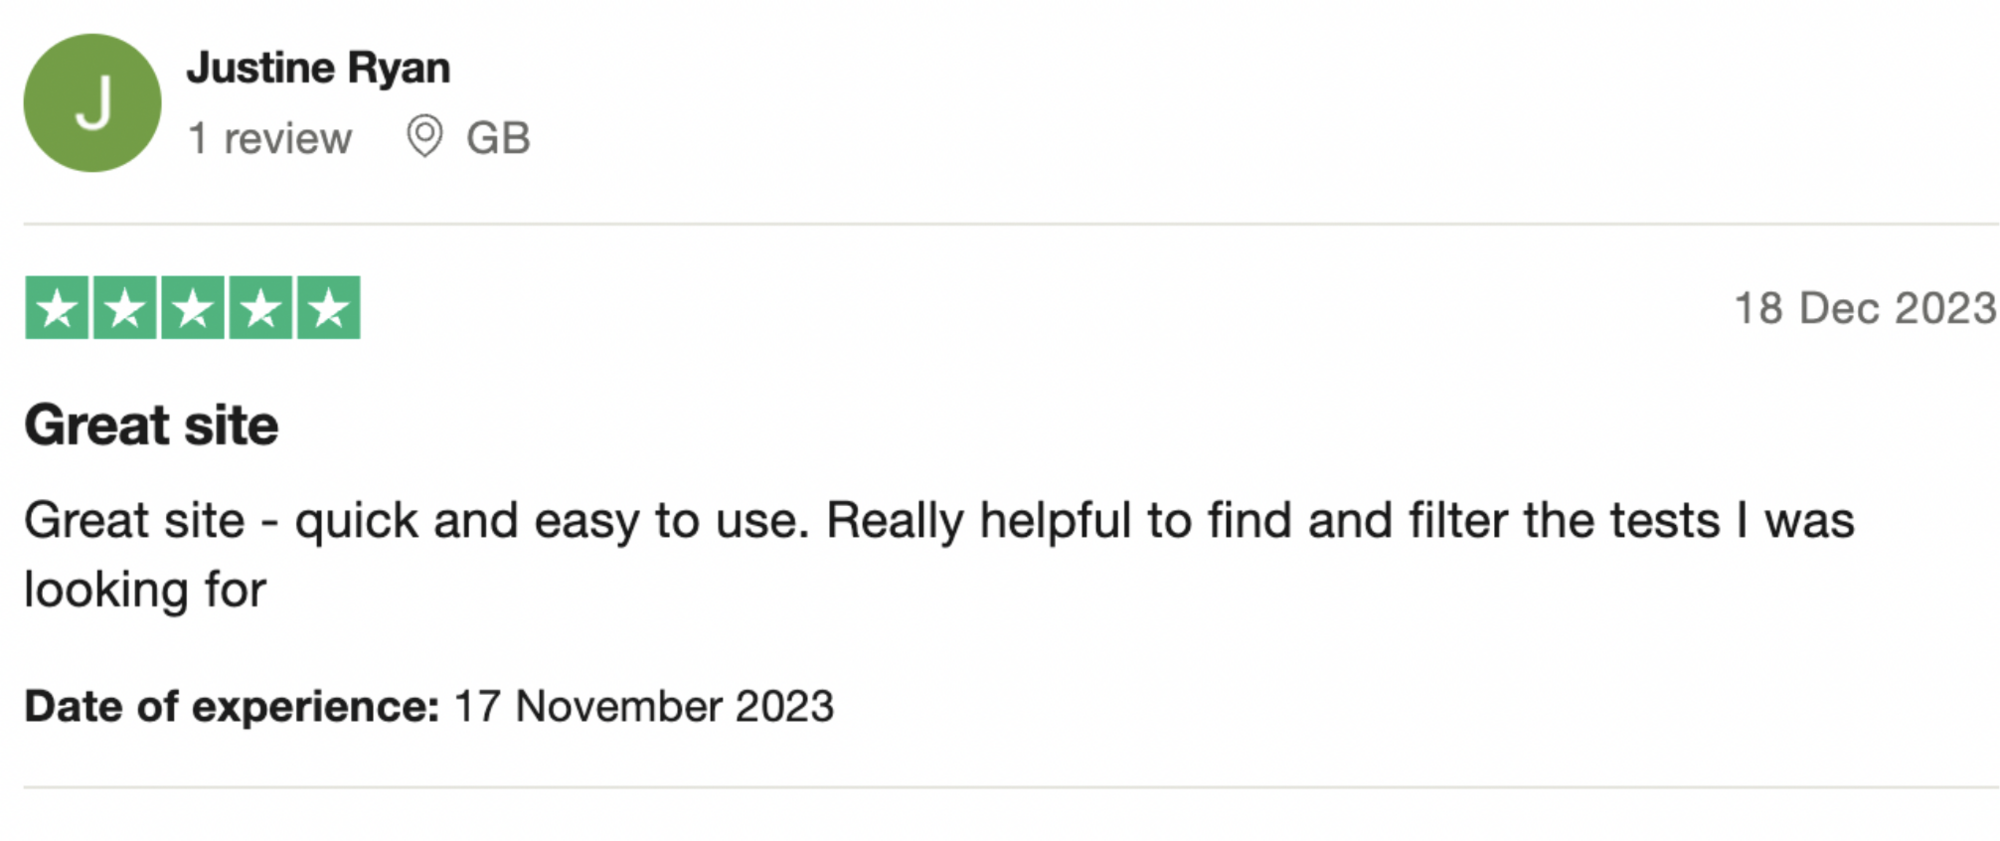
Task: Click the 18 Dec 2023 review date
Action: (x=1865, y=308)
